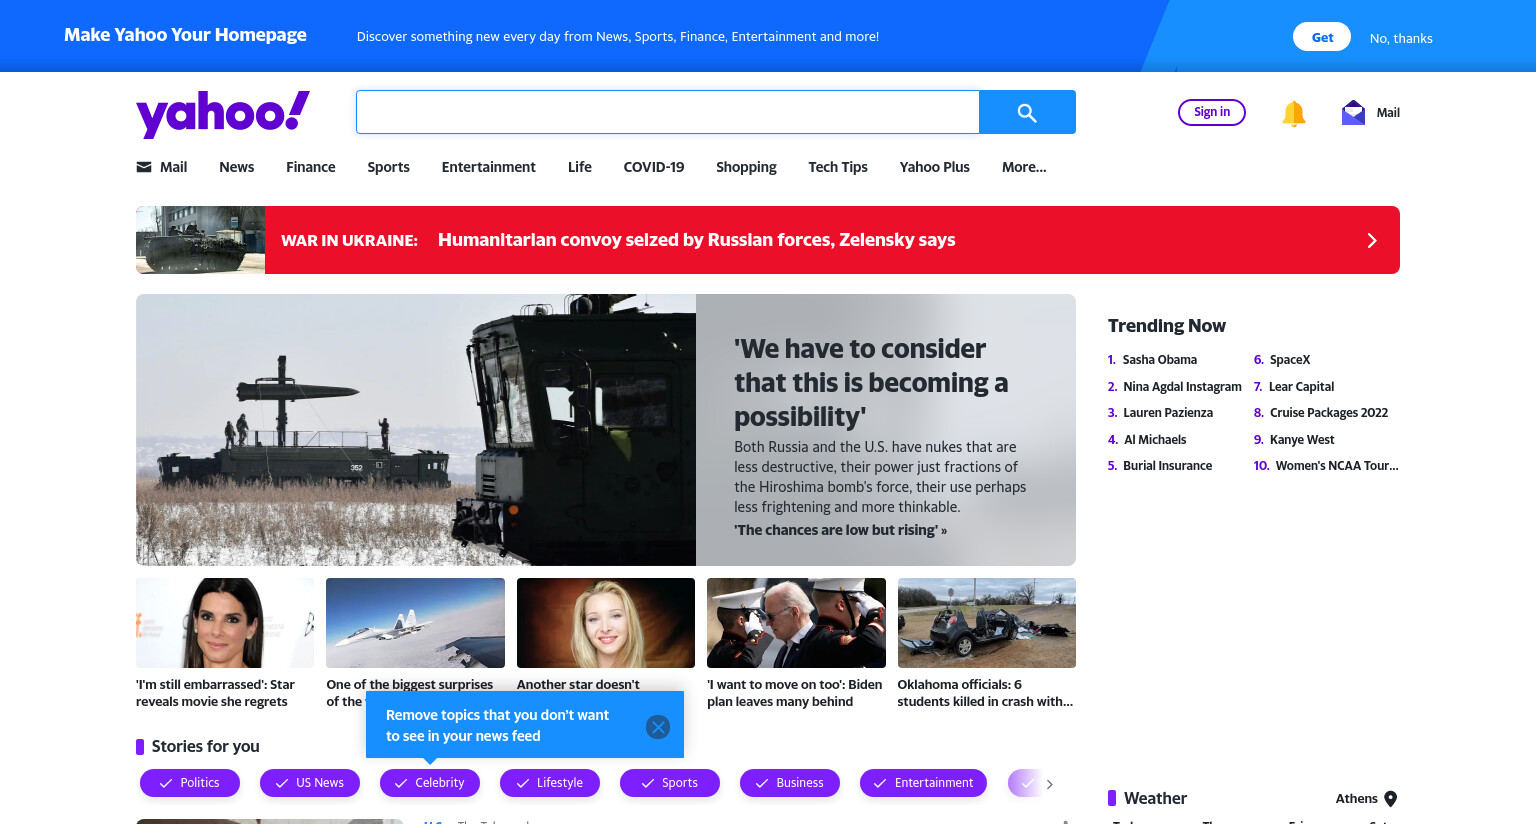The height and width of the screenshot is (824, 1536).
Task: Go to the Life section
Action: tap(580, 167)
